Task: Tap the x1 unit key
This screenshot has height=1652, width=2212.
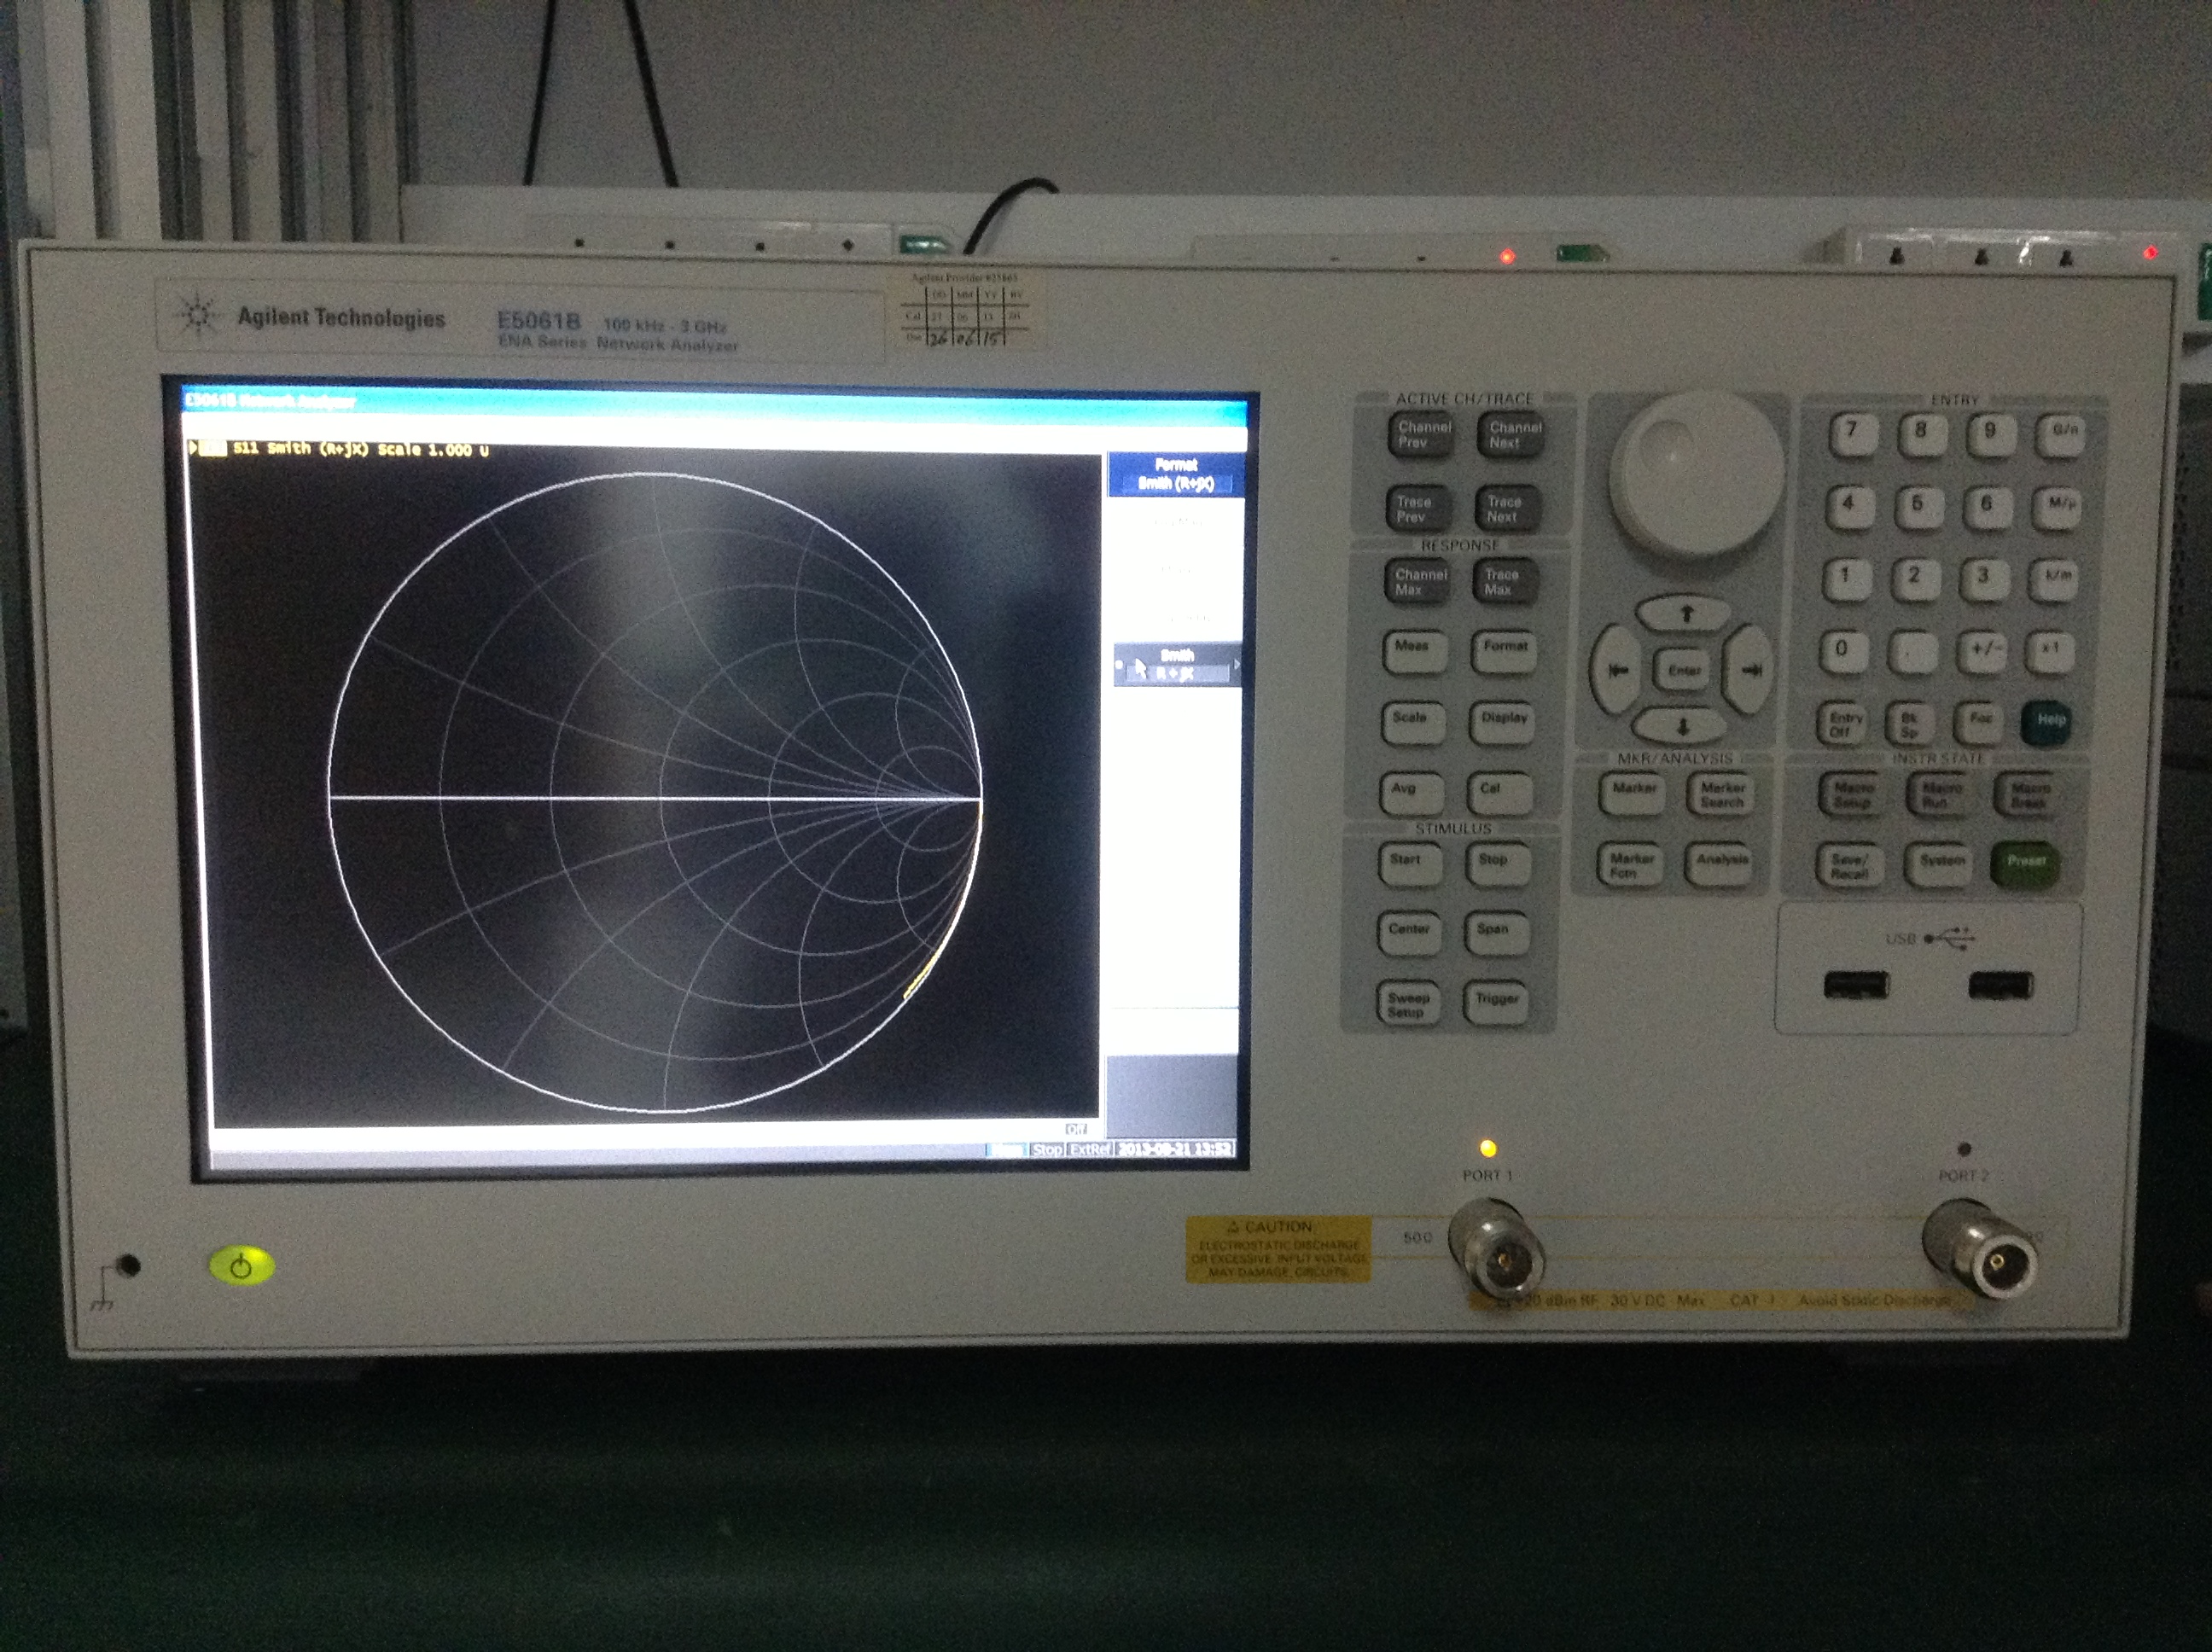Action: point(2051,652)
